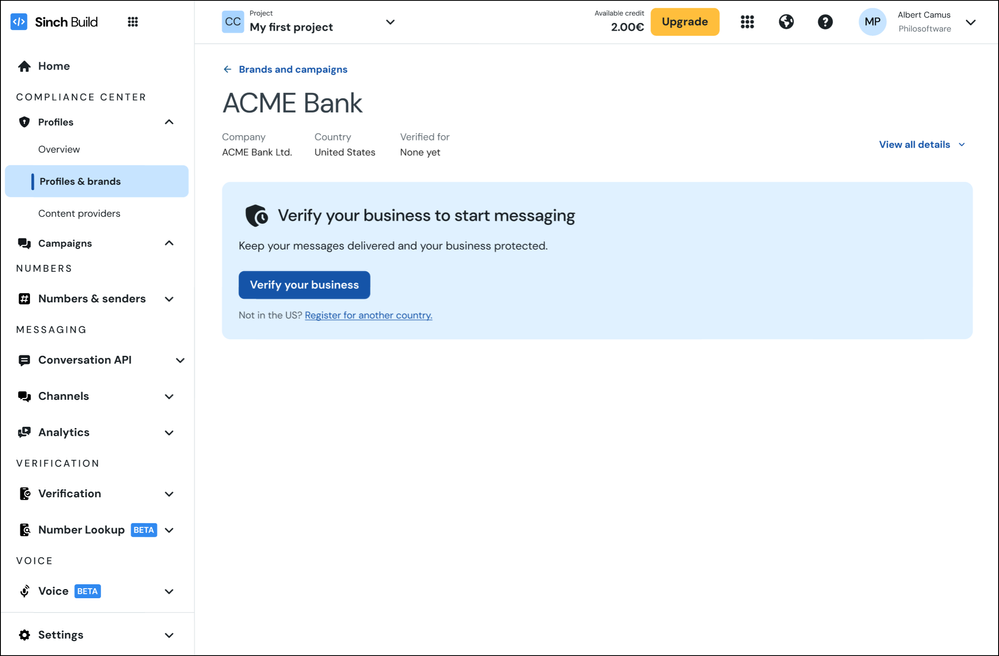Open the user account dropdown arrow
This screenshot has width=999, height=656.
point(970,22)
